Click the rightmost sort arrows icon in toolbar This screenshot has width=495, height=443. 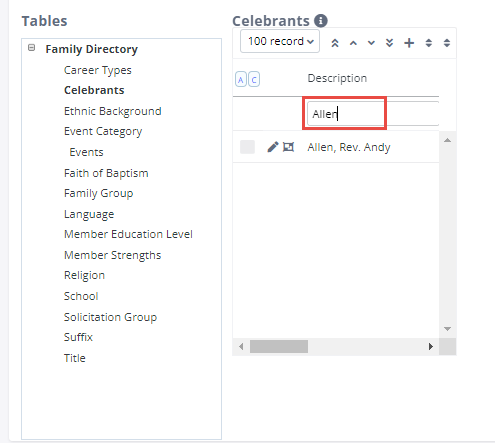pyautogui.click(x=447, y=43)
